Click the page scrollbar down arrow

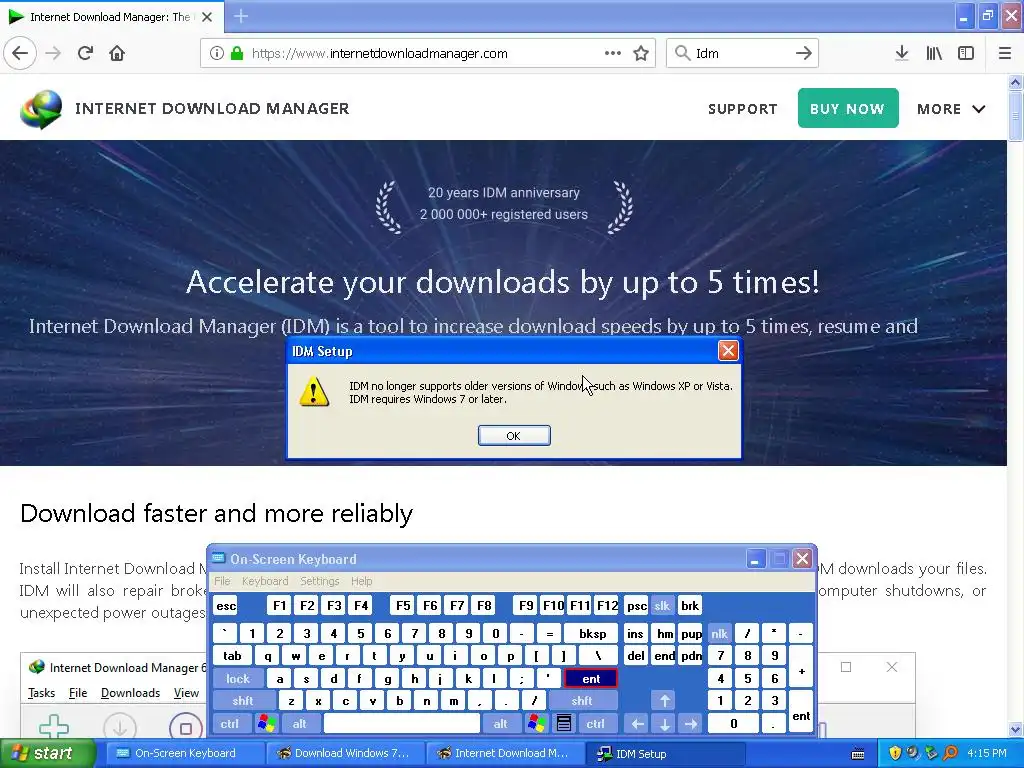[x=1015, y=729]
